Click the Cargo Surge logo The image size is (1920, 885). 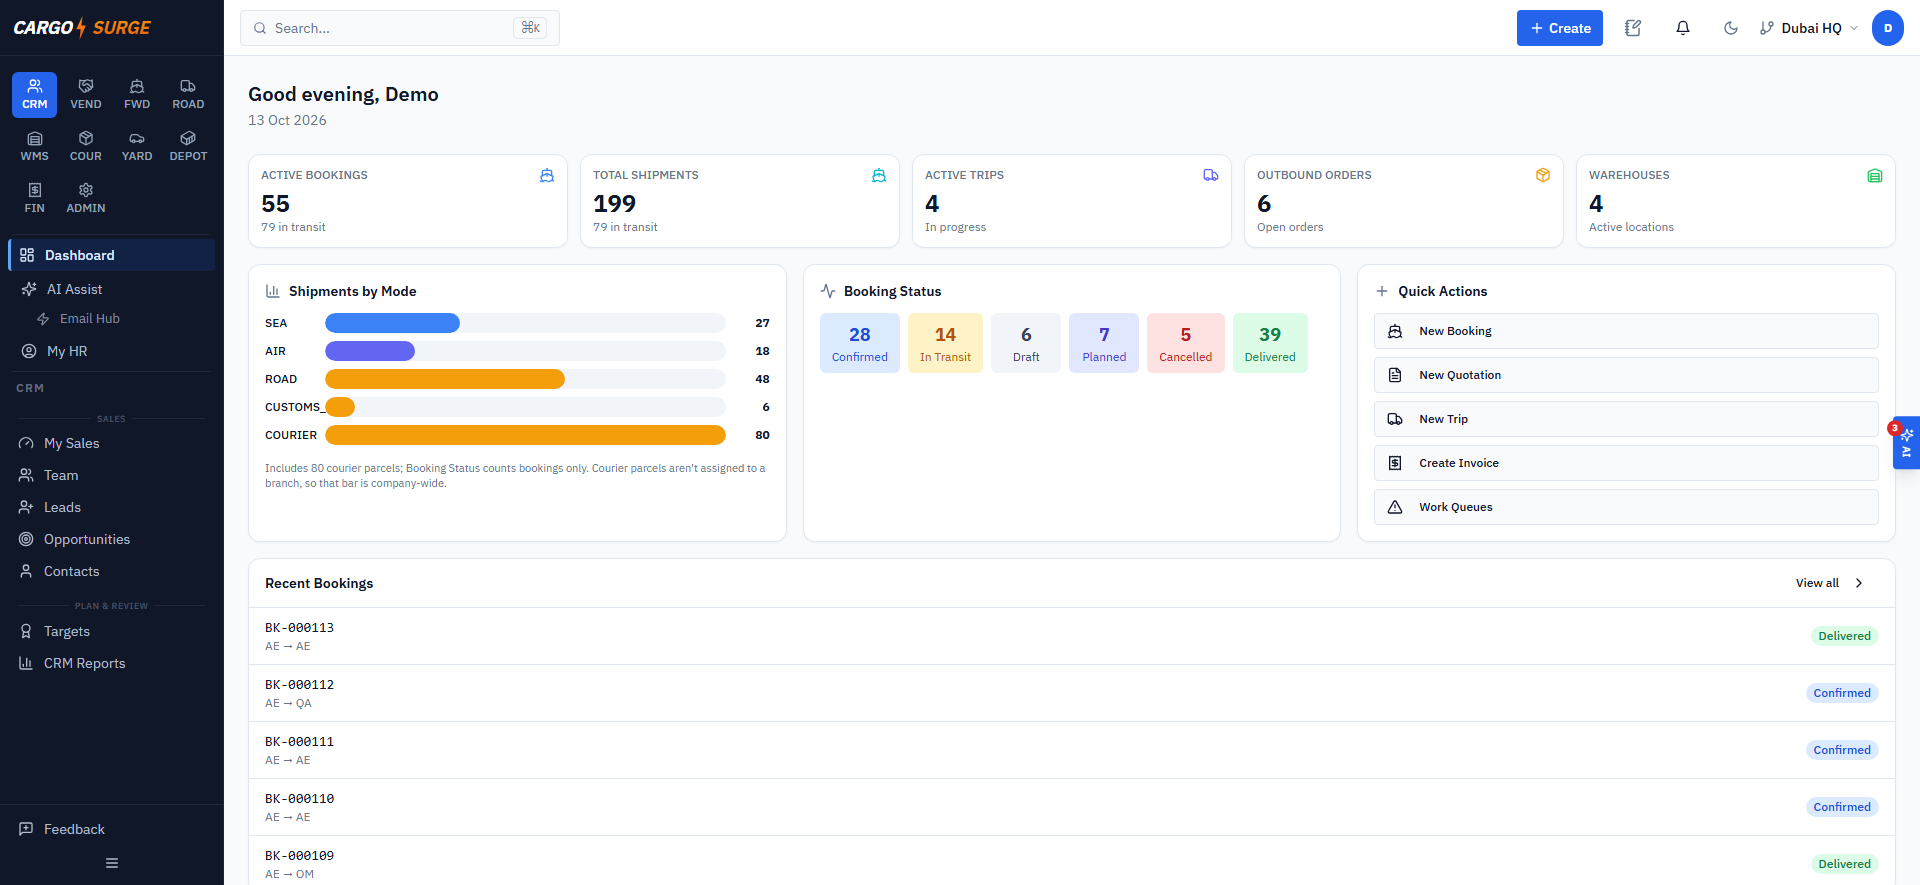[x=82, y=28]
